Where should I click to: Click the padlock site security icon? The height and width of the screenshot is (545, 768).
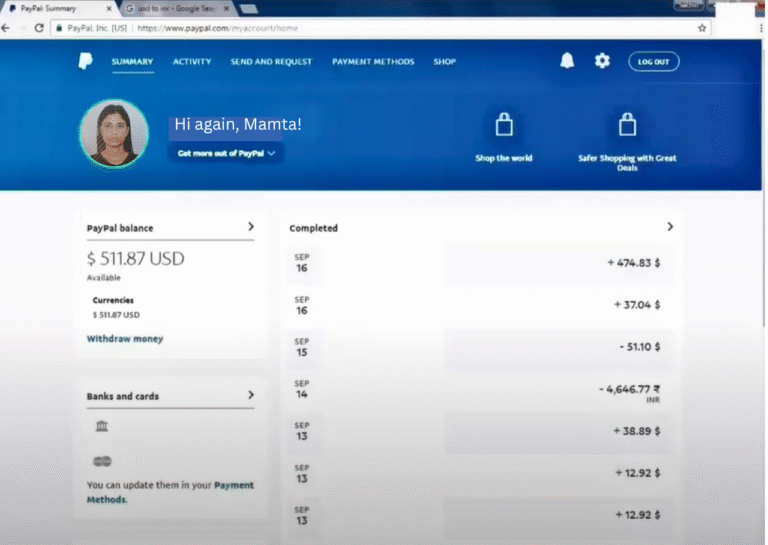click(59, 28)
